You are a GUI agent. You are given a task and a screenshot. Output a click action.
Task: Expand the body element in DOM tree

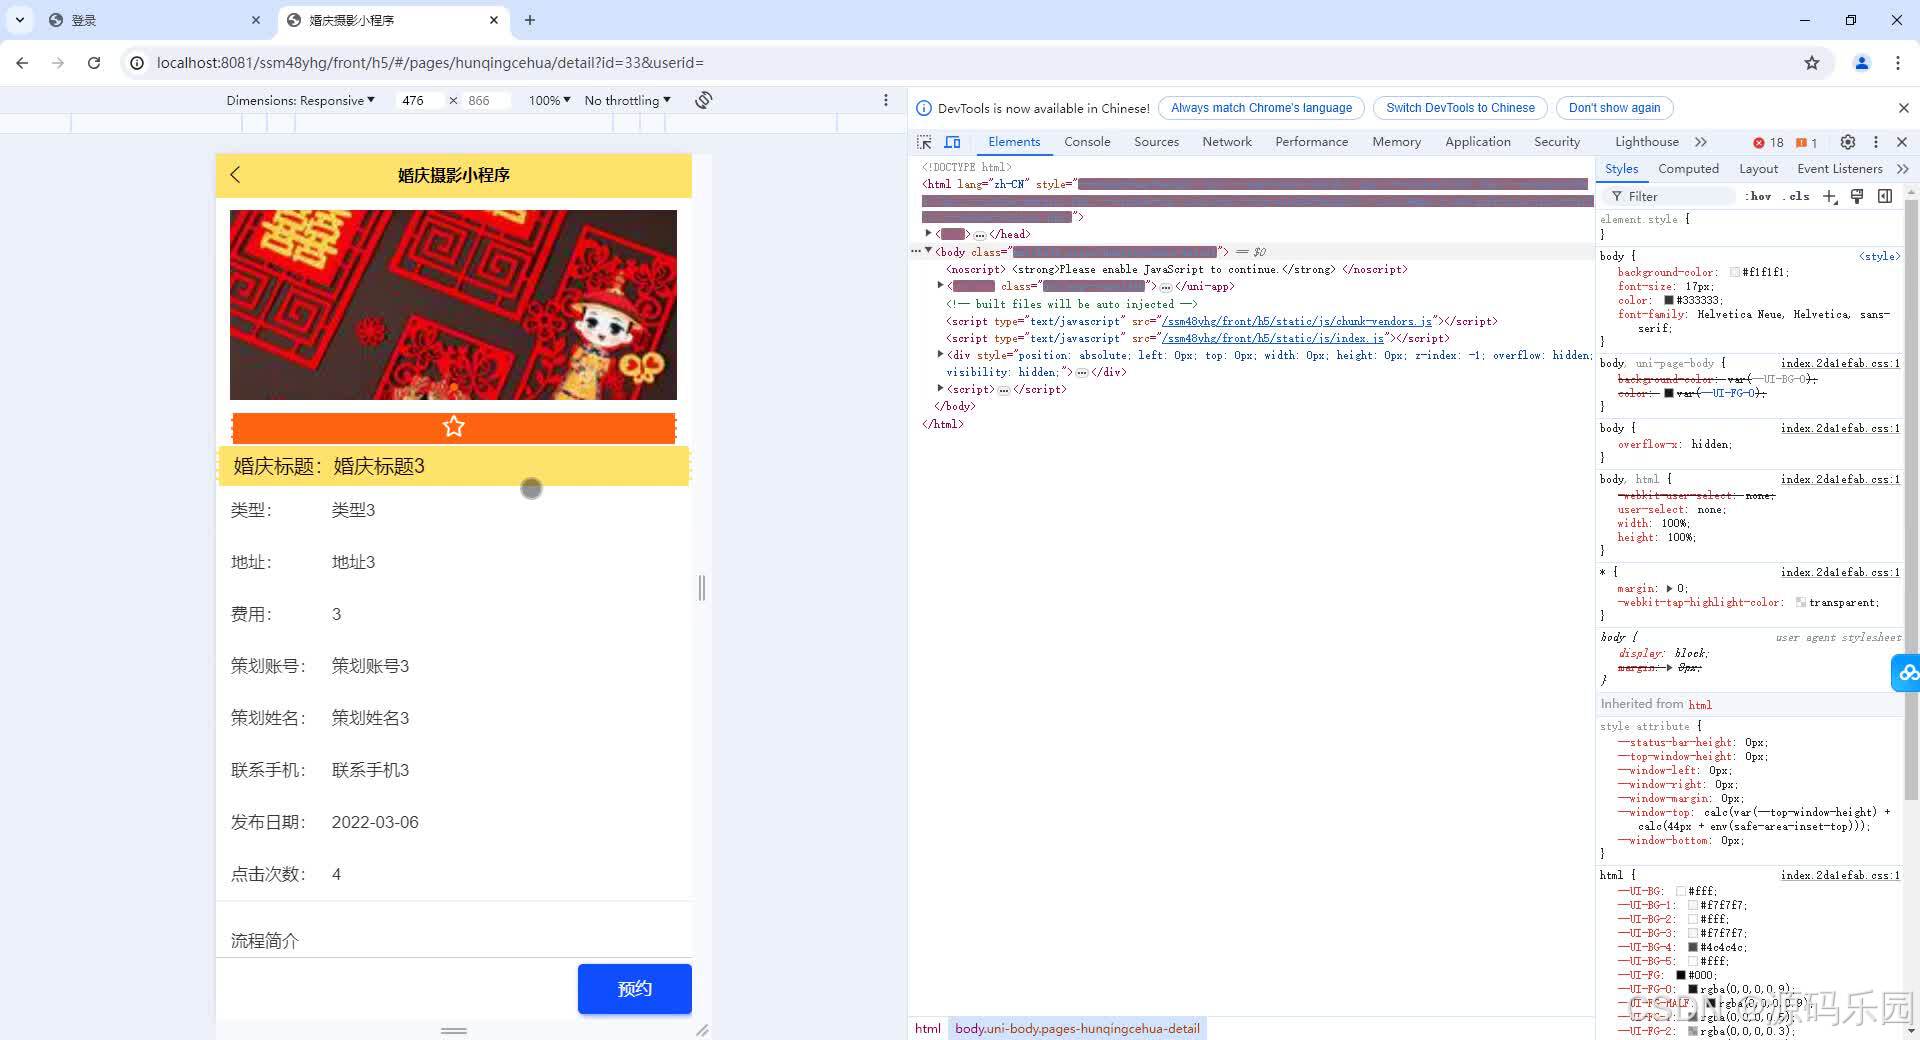click(928, 252)
